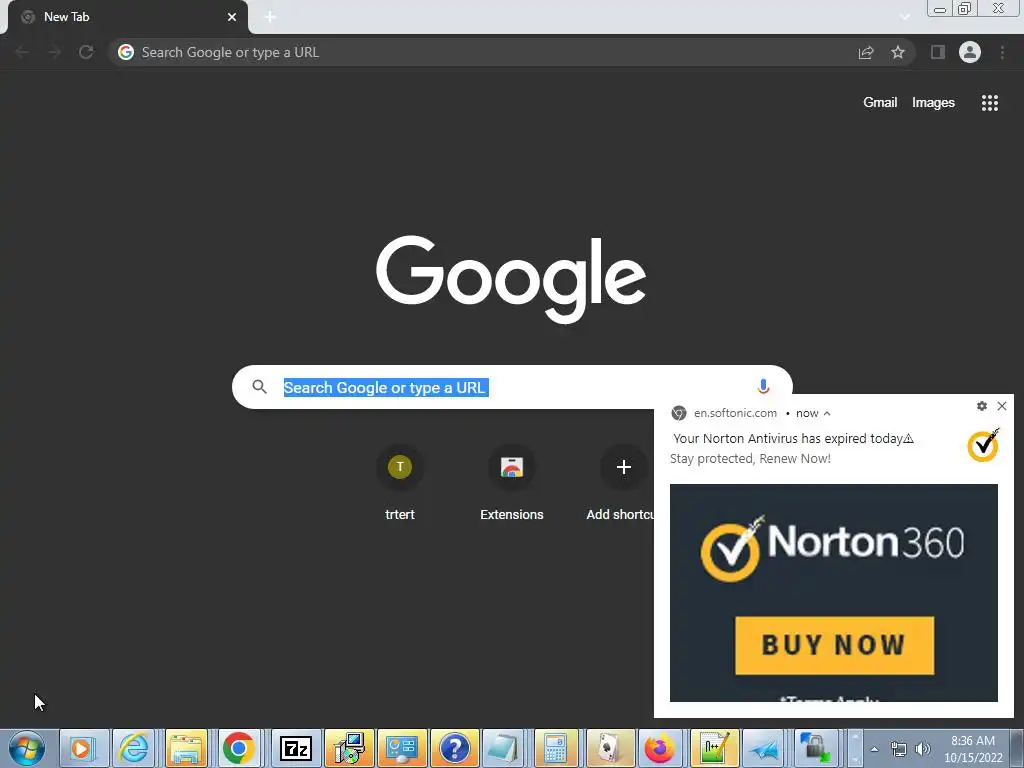
Task: Open Notepad from taskbar
Action: tap(503, 748)
